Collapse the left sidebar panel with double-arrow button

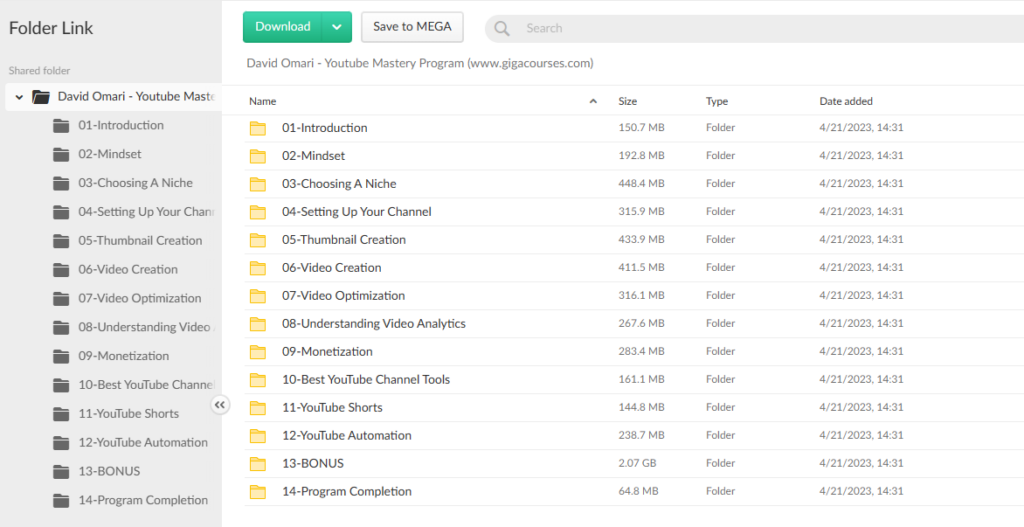(x=220, y=404)
